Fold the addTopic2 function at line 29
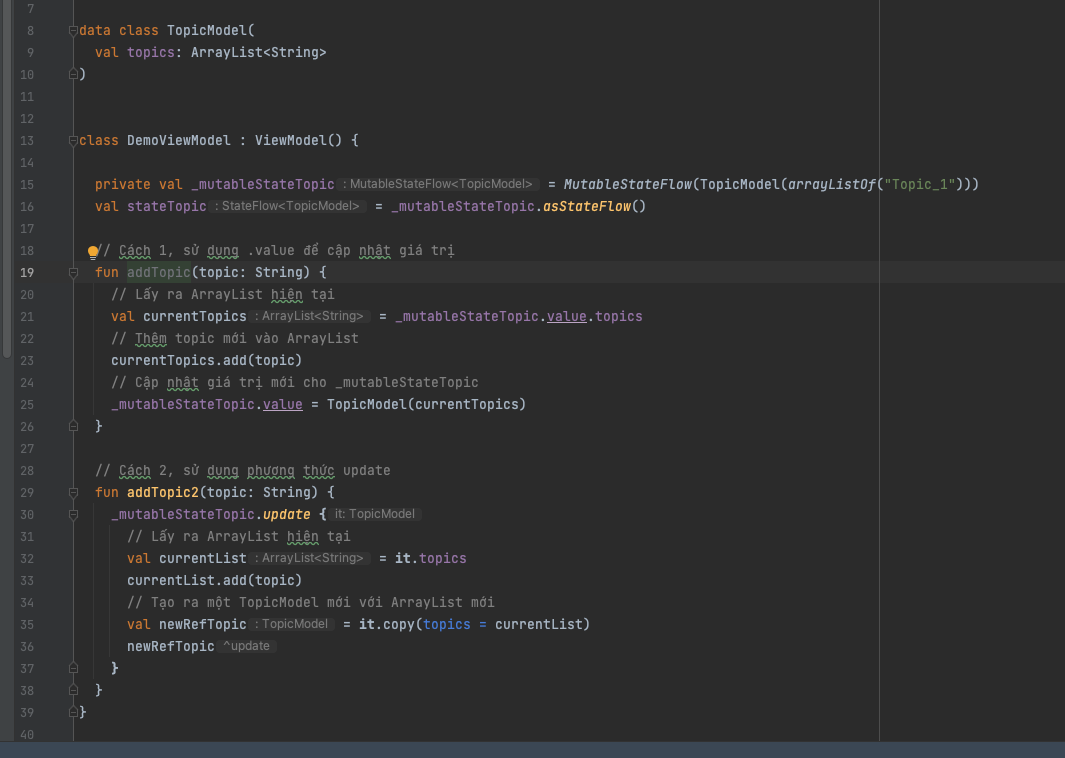This screenshot has width=1065, height=758. 73,493
